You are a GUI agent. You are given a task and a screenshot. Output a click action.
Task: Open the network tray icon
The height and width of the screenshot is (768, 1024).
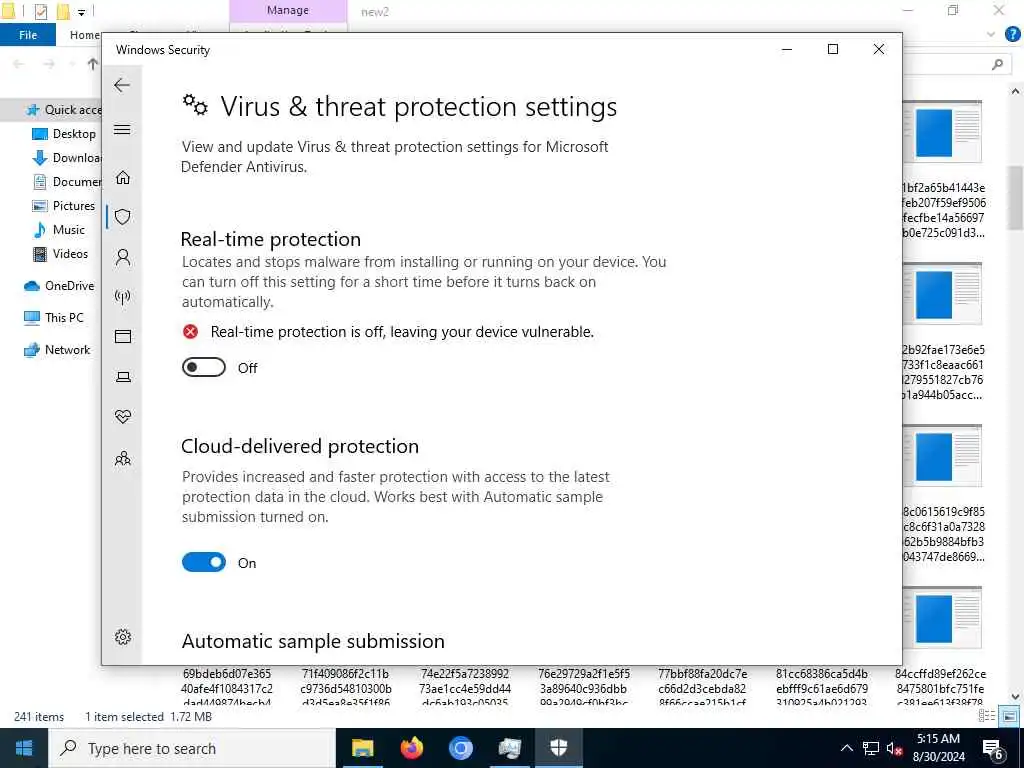(871, 748)
